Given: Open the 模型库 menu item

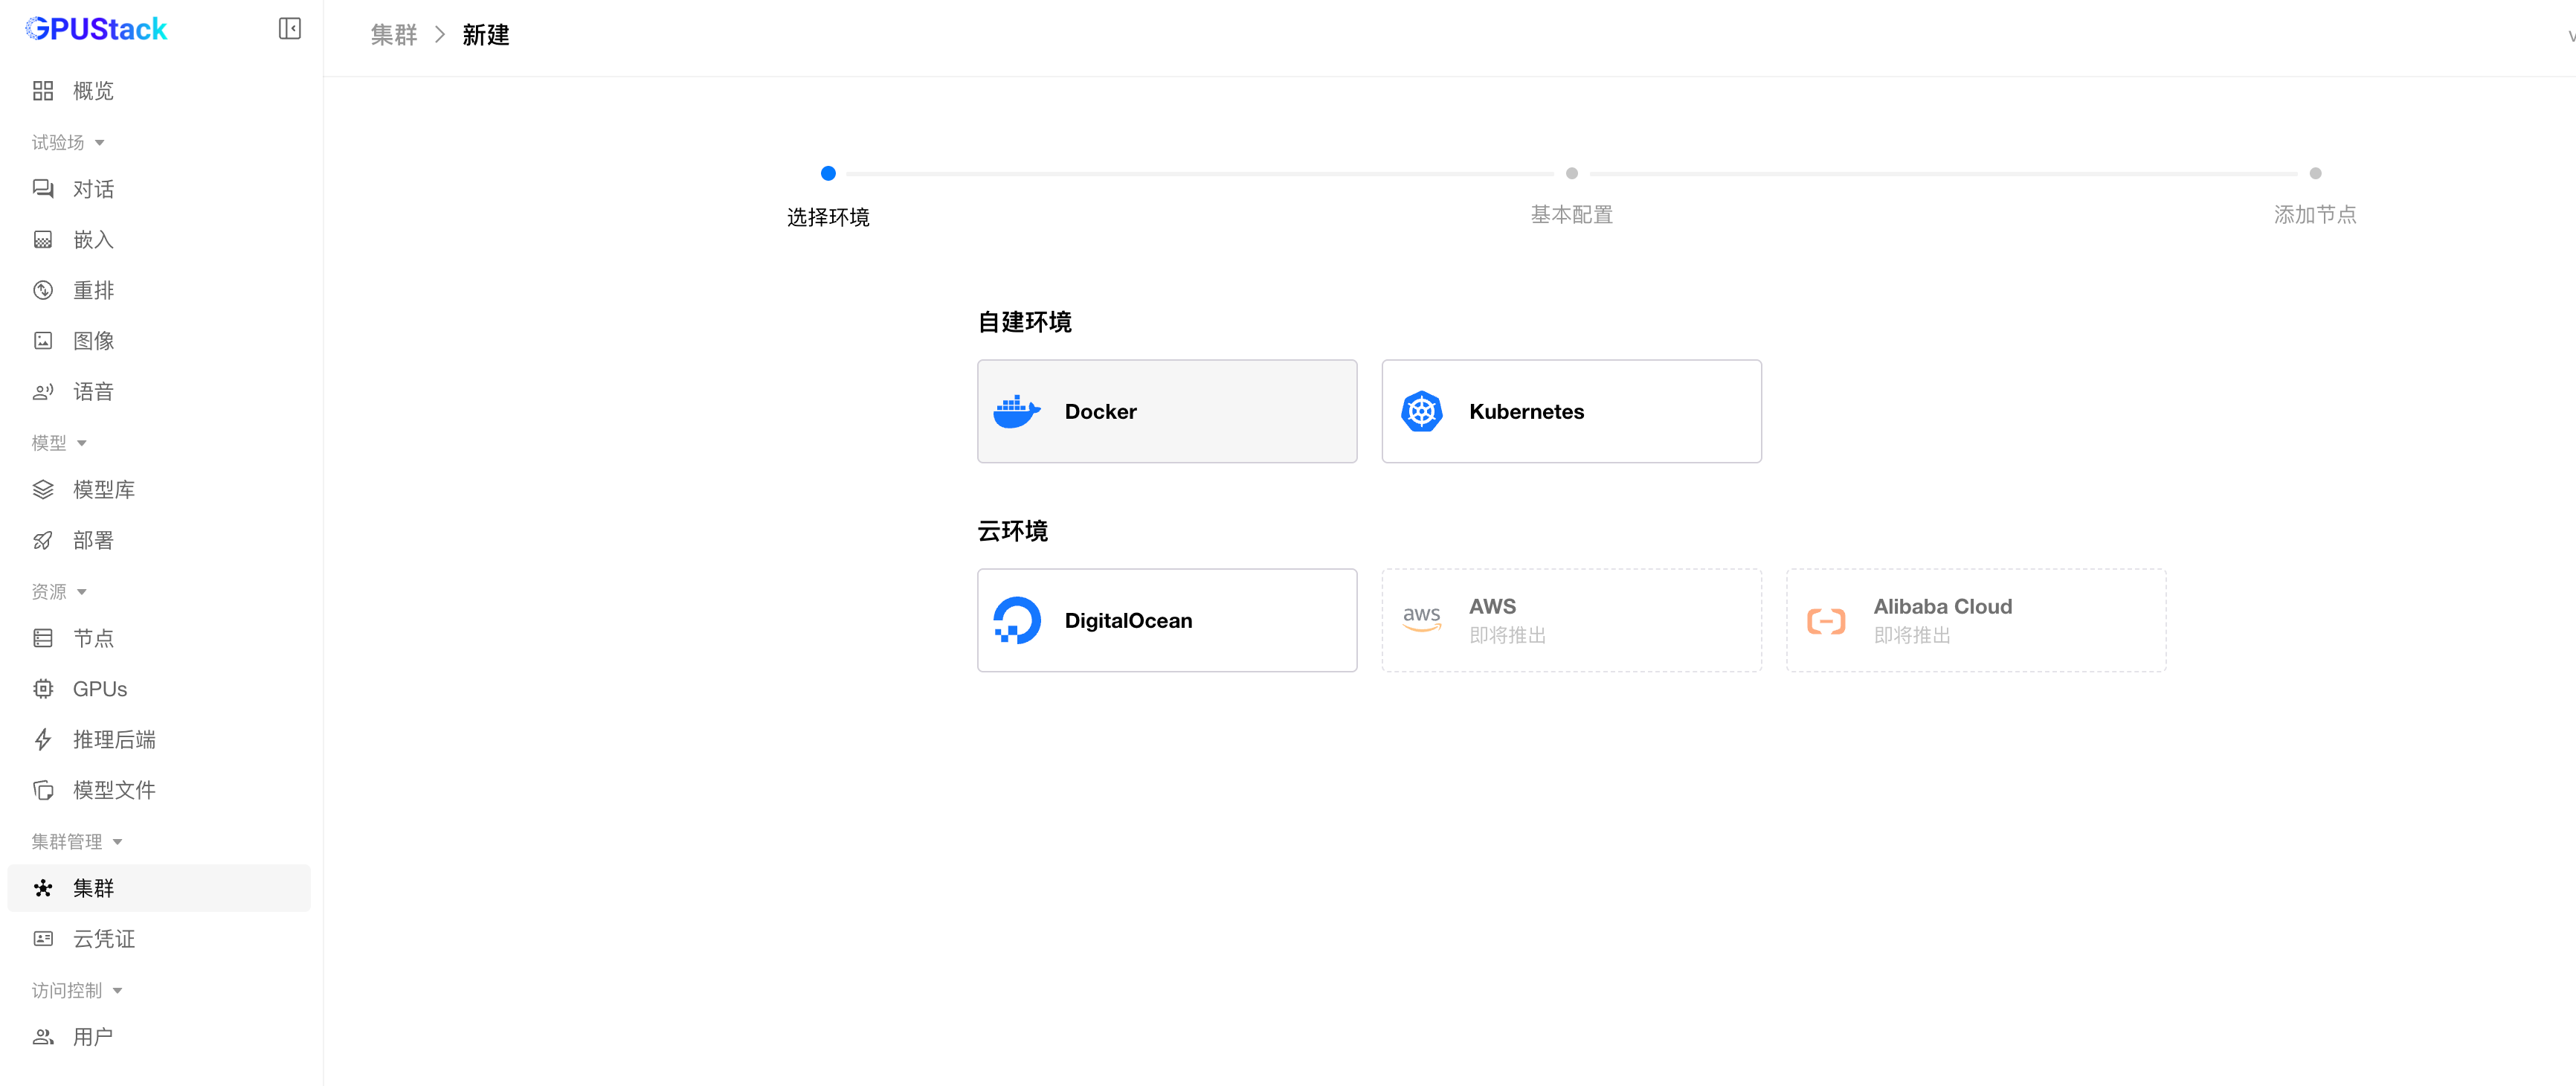Looking at the screenshot, I should click(x=103, y=489).
